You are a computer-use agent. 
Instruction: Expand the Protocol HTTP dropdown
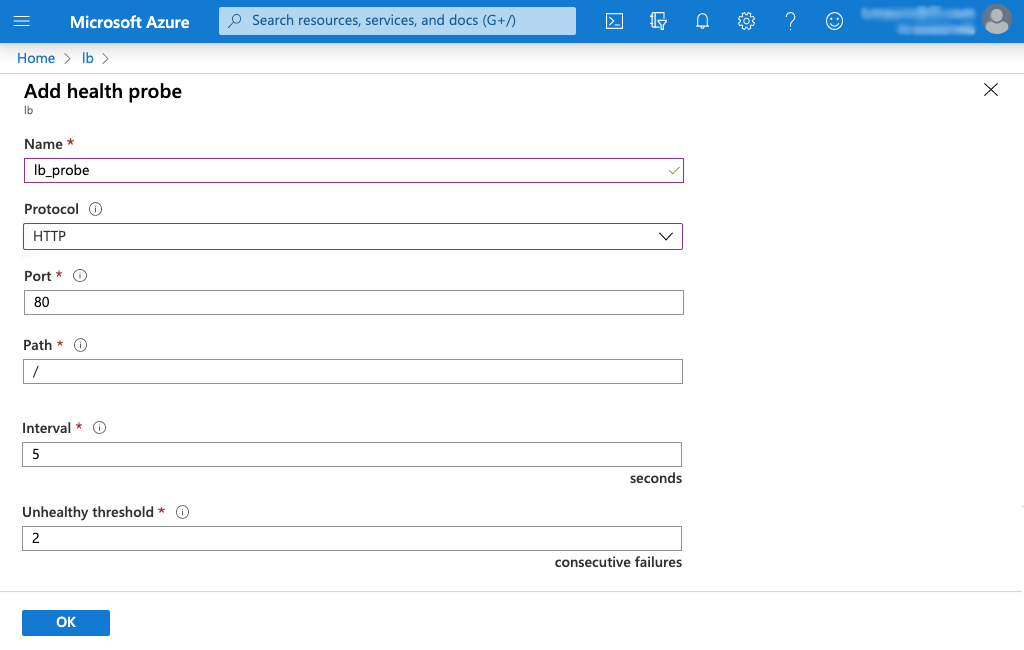point(352,236)
